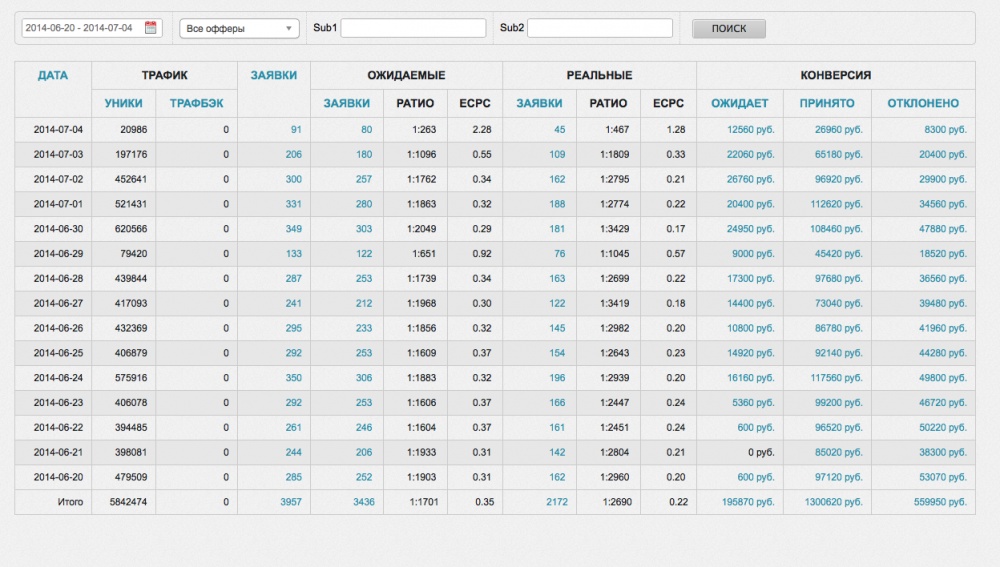Sort by the ОТКЛОНЕНО column header

(923, 103)
